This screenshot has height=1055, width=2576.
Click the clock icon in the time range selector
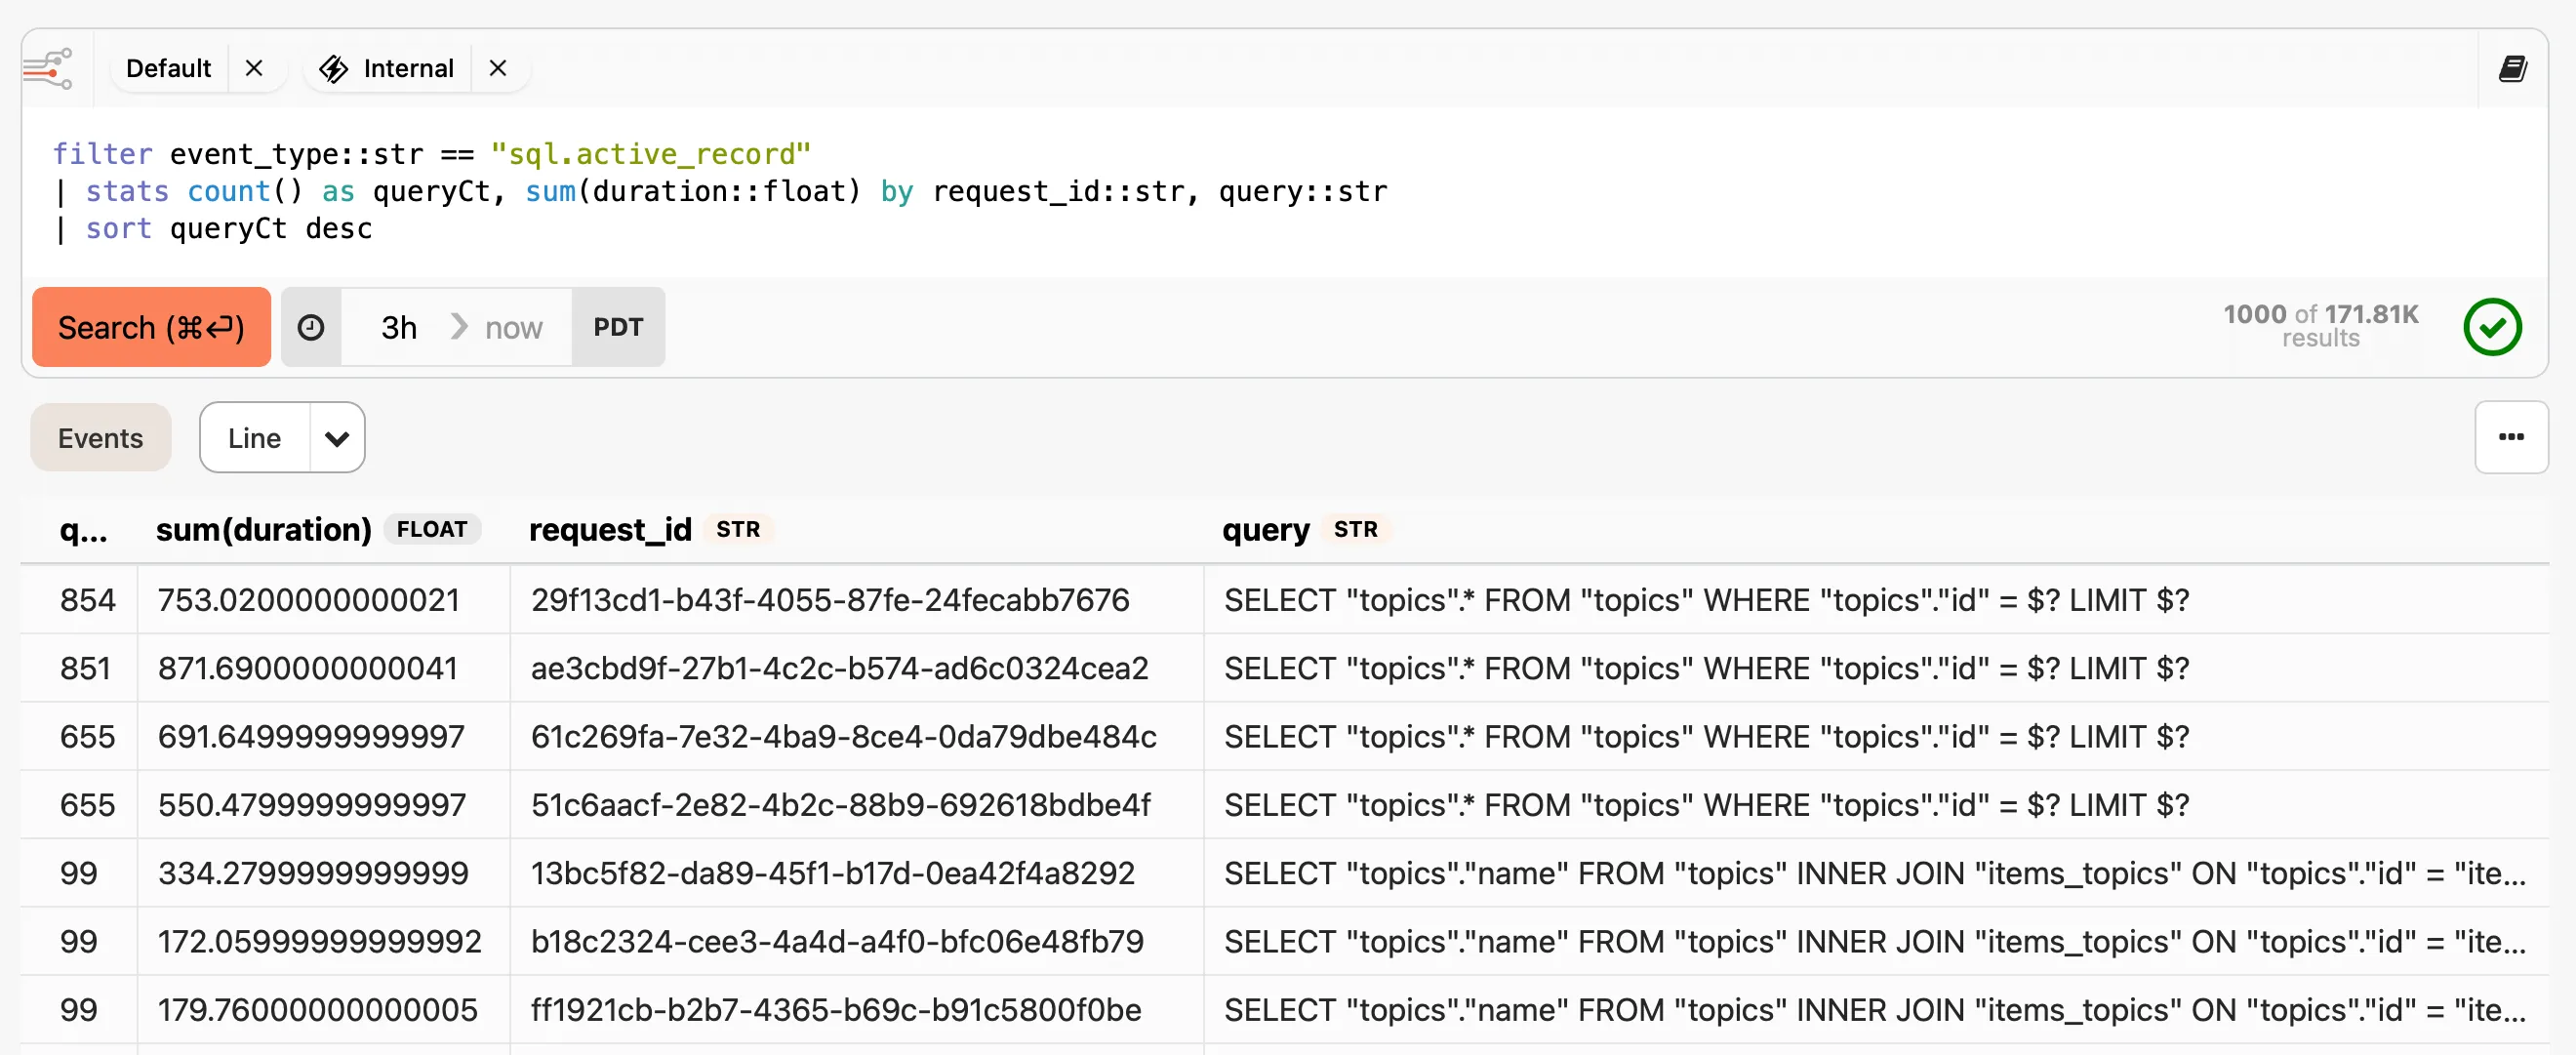pyautogui.click(x=311, y=327)
